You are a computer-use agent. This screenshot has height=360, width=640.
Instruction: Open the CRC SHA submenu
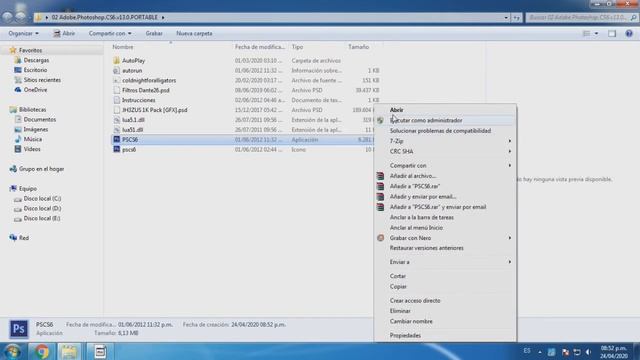(x=445, y=151)
